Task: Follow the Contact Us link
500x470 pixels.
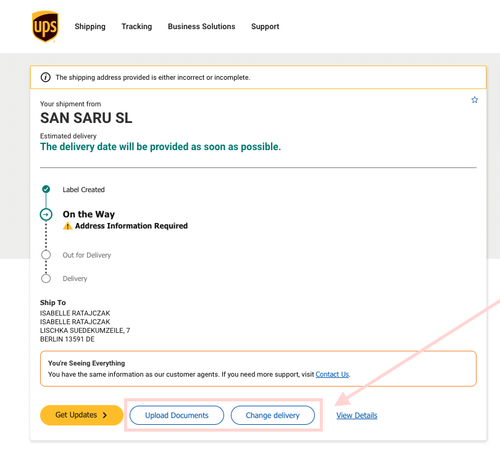Action: click(332, 374)
